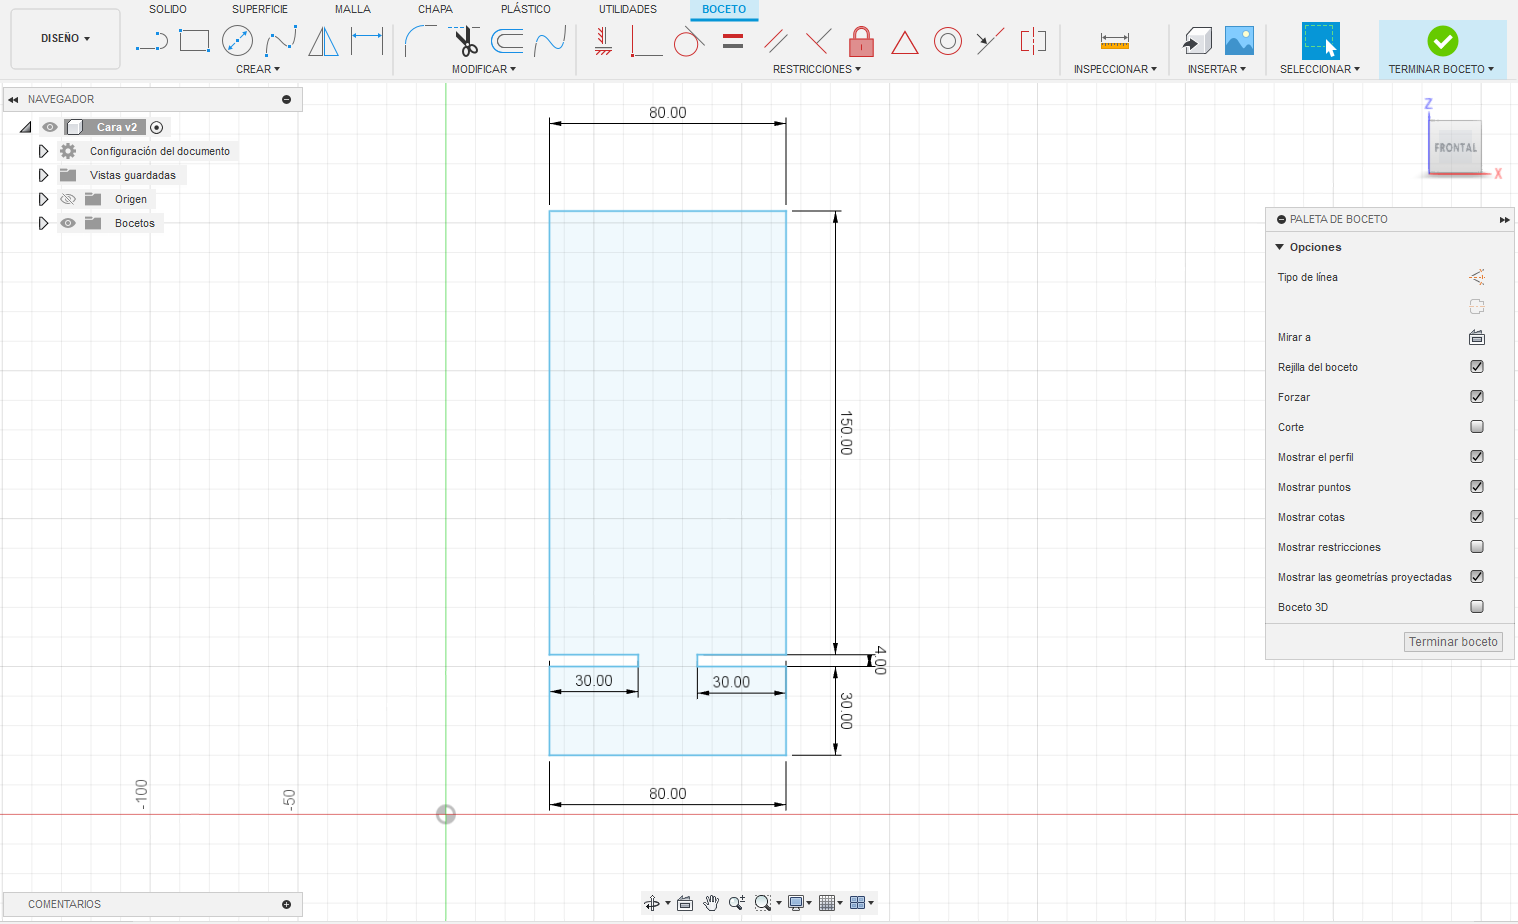Select the Fillet tool in Modificar

click(x=420, y=41)
